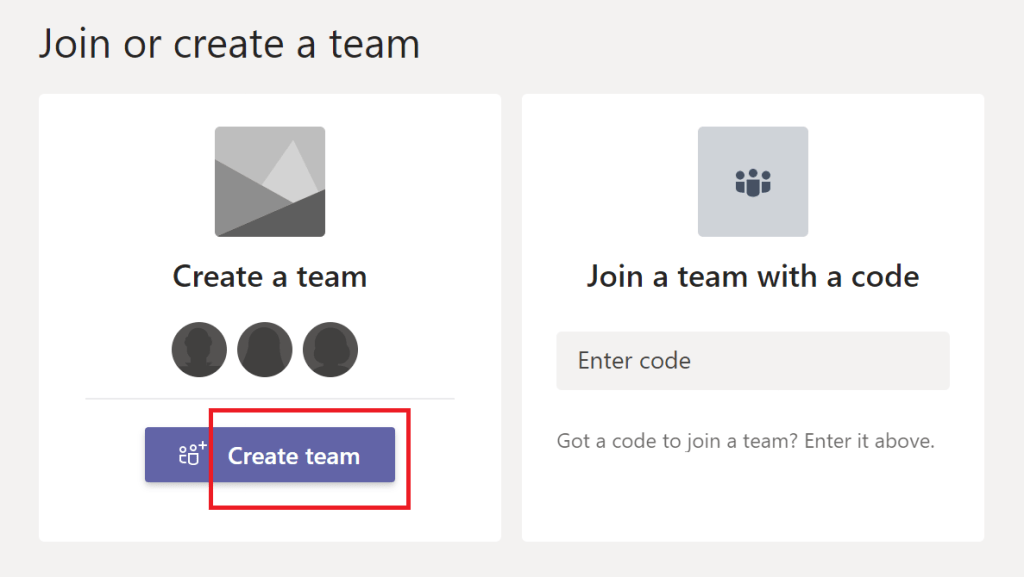Click the word 'Create' on the purple button
Screen dimensions: 1024x577
point(264,456)
